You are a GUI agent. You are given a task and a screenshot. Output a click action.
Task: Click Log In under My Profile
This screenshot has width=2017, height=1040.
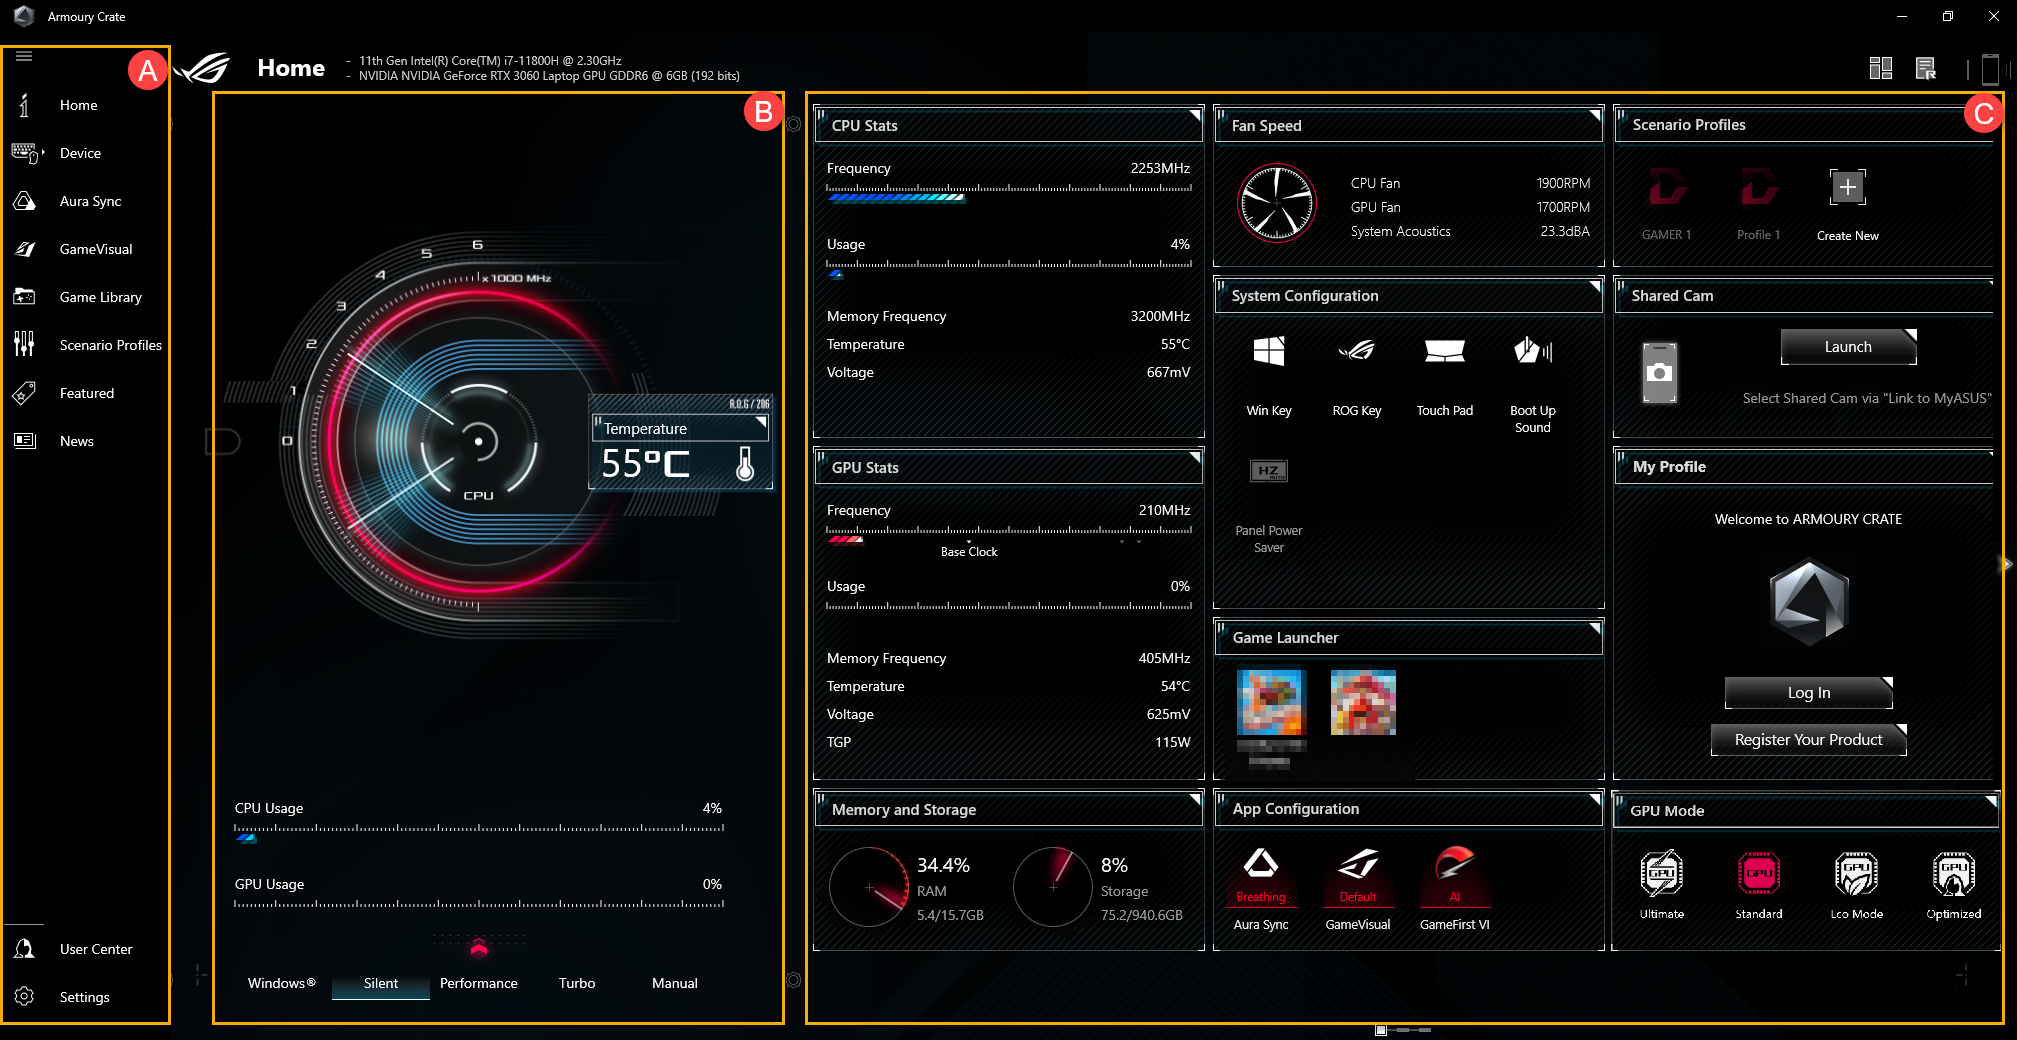[1807, 692]
